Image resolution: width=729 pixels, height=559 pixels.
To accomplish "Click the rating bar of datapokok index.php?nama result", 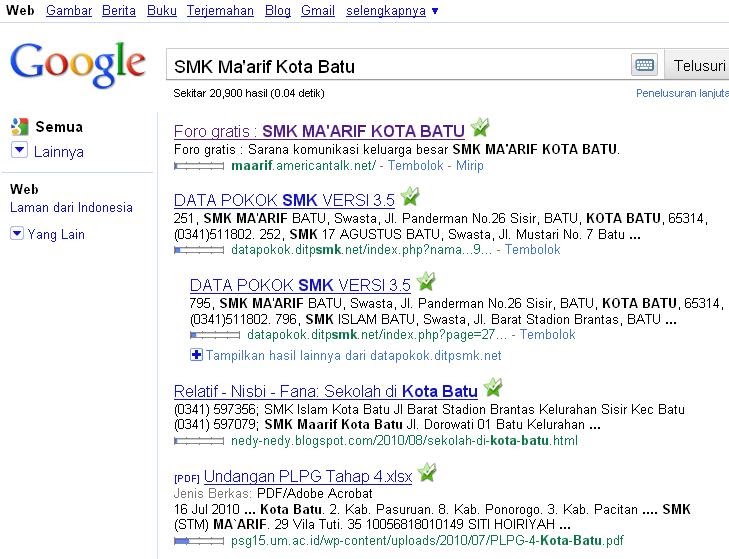I will pos(199,250).
